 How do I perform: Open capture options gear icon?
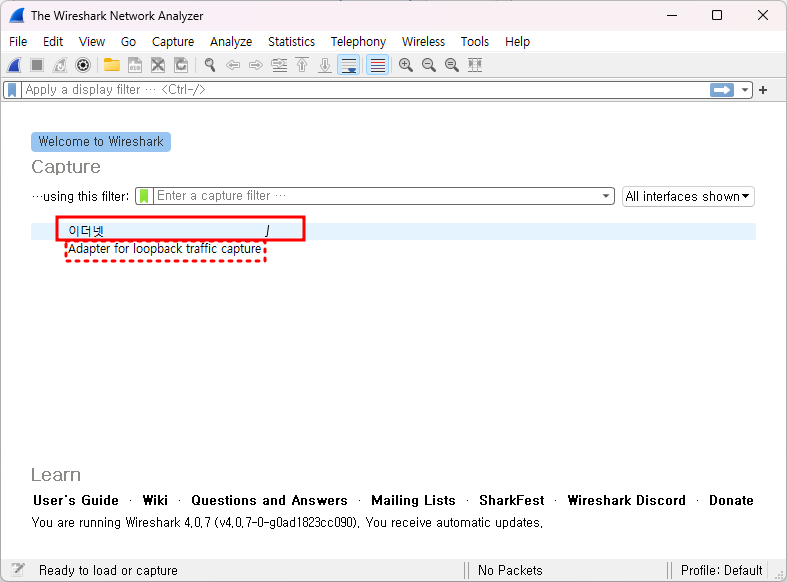tap(83, 65)
